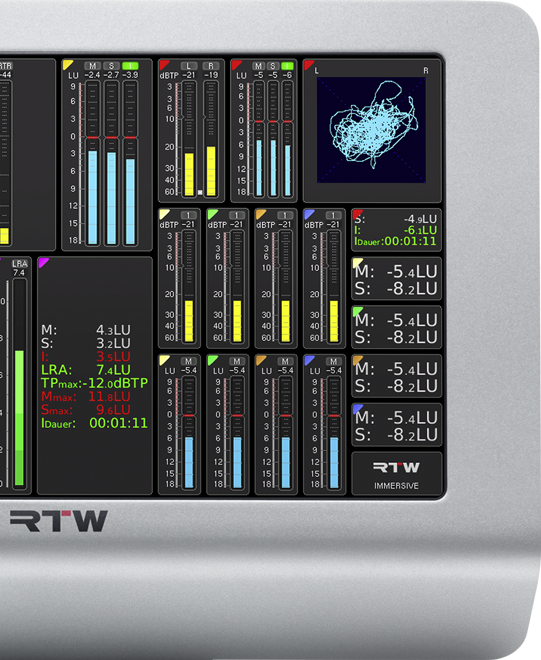Viewport: 541px width, 660px height.
Task: Tap the blue corner flag on the middle-row dBTP meter
Action: pos(308,213)
